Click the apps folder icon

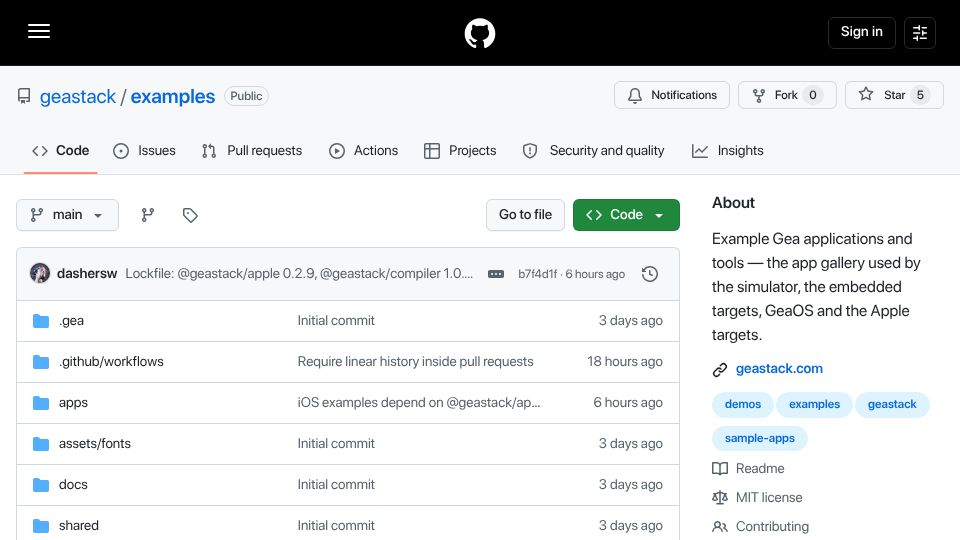[x=41, y=403]
